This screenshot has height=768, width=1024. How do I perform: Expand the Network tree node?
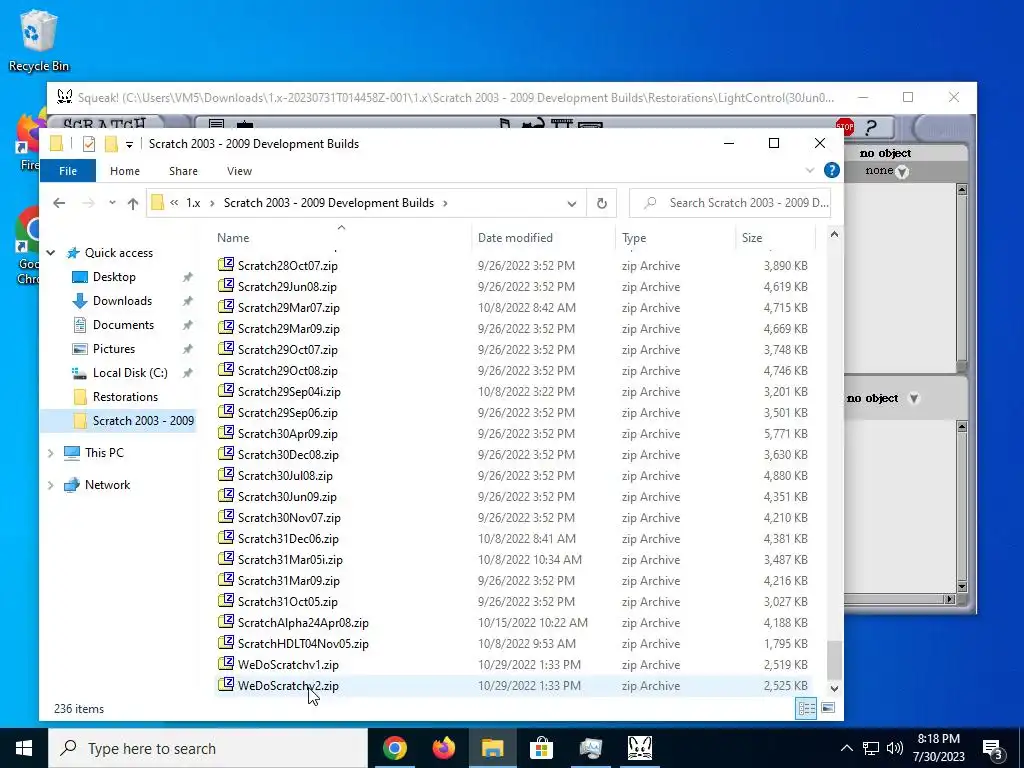pyautogui.click(x=51, y=485)
